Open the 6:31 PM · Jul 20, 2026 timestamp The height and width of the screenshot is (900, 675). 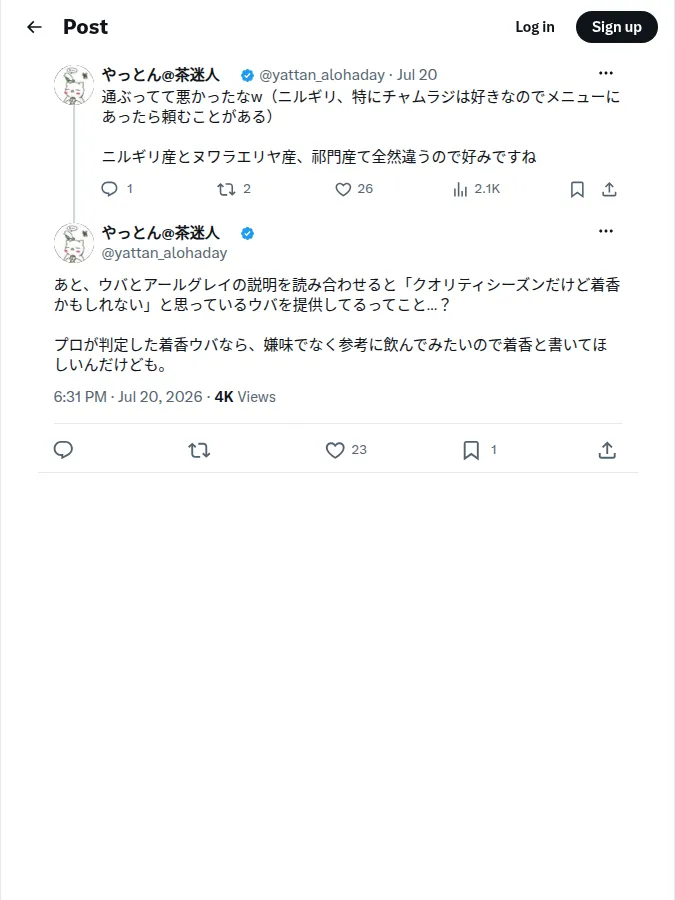(x=128, y=397)
